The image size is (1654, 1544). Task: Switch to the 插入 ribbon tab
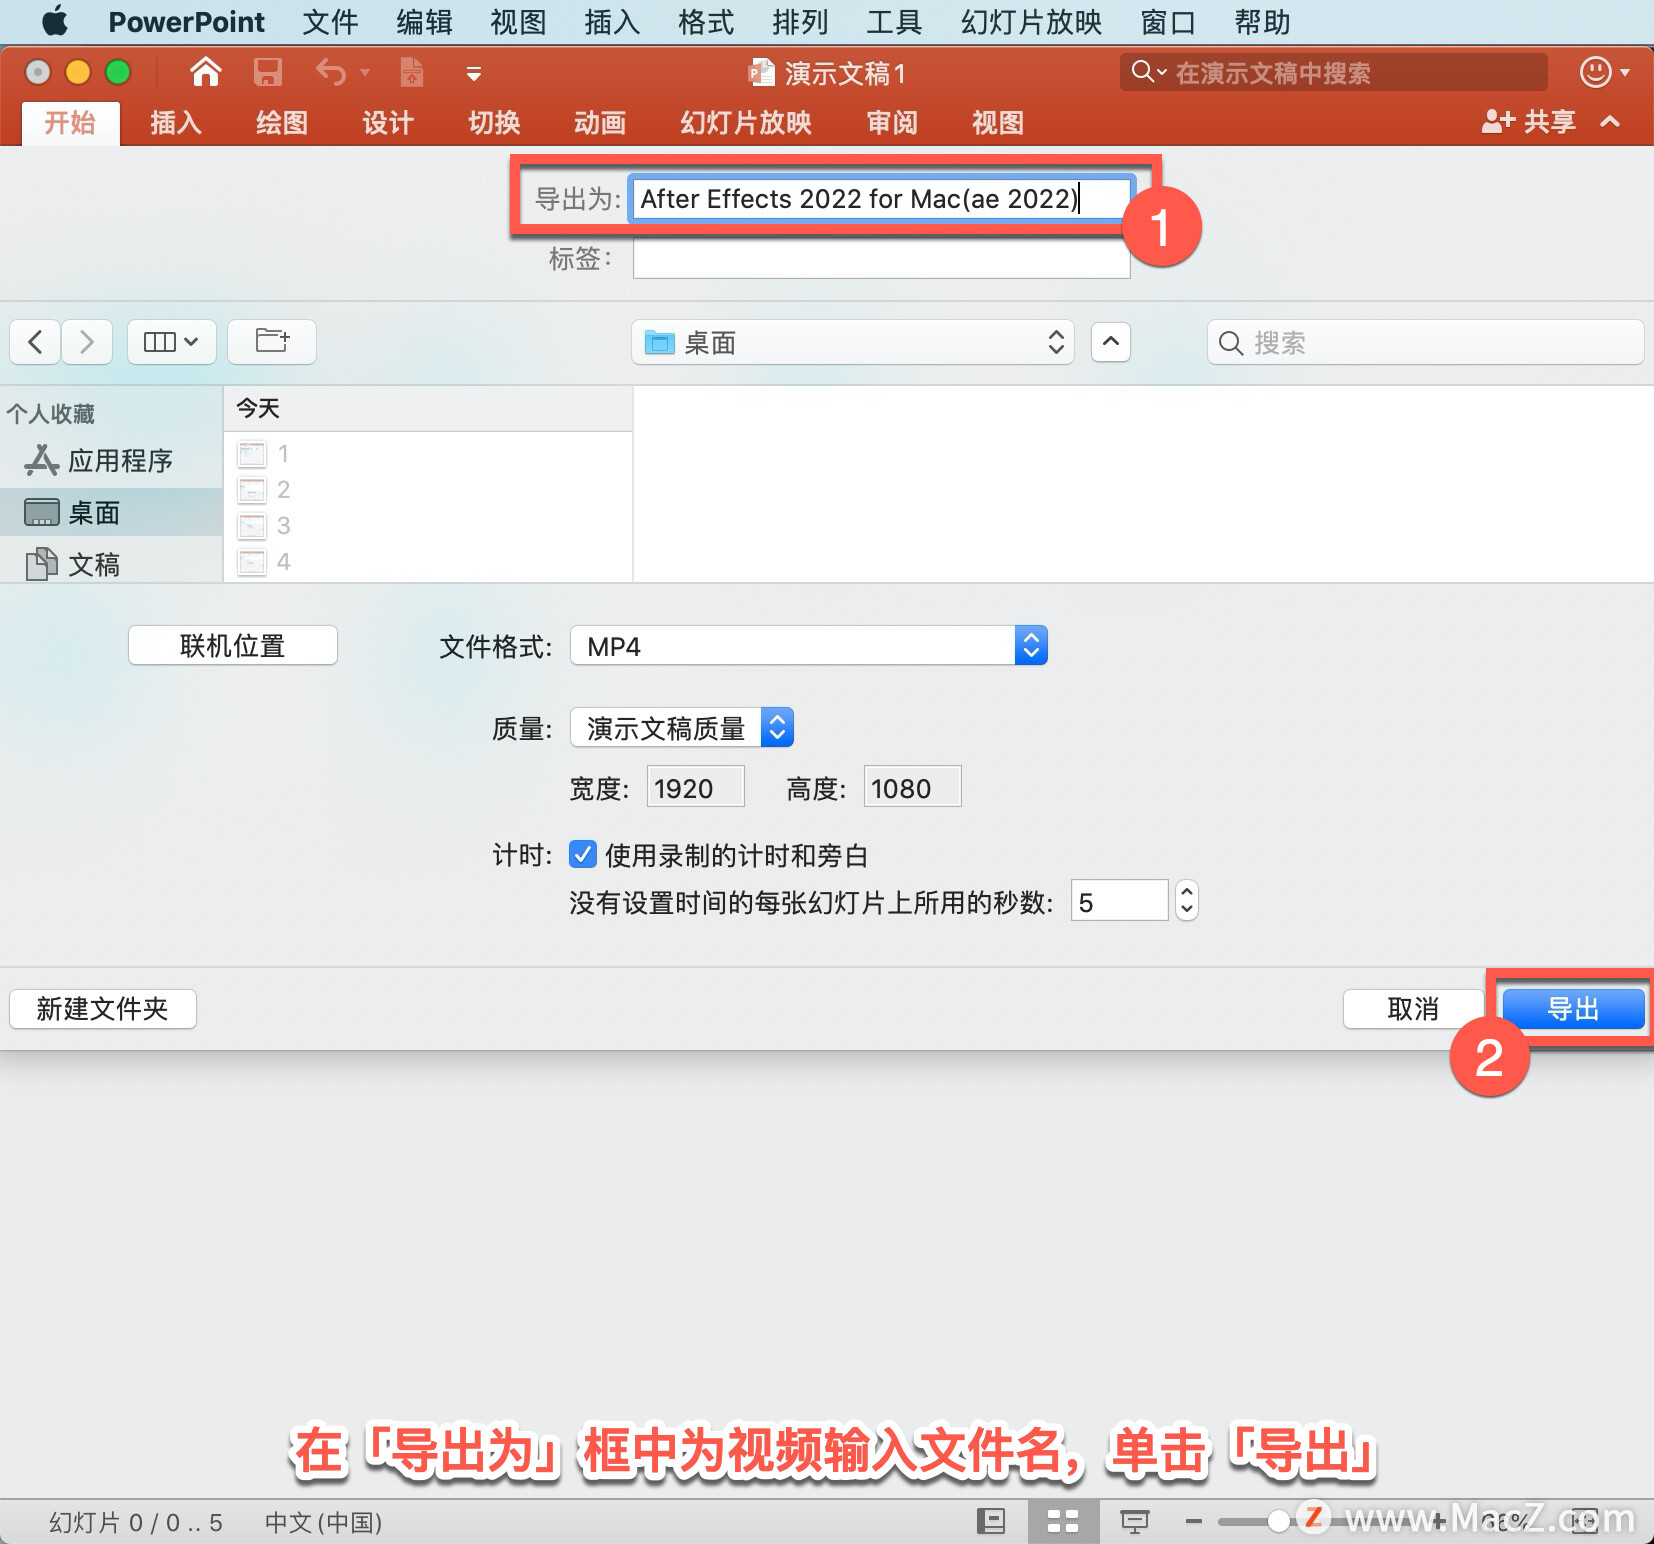pyautogui.click(x=176, y=123)
